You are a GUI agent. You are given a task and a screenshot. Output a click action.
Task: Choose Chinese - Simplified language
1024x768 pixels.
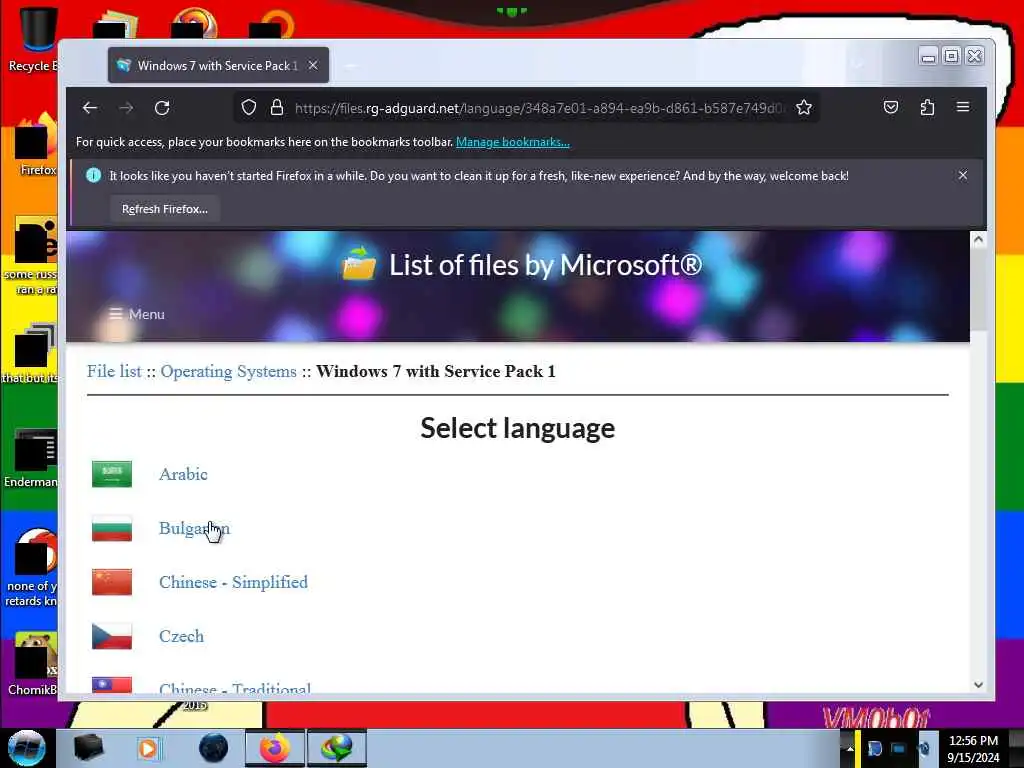click(233, 583)
